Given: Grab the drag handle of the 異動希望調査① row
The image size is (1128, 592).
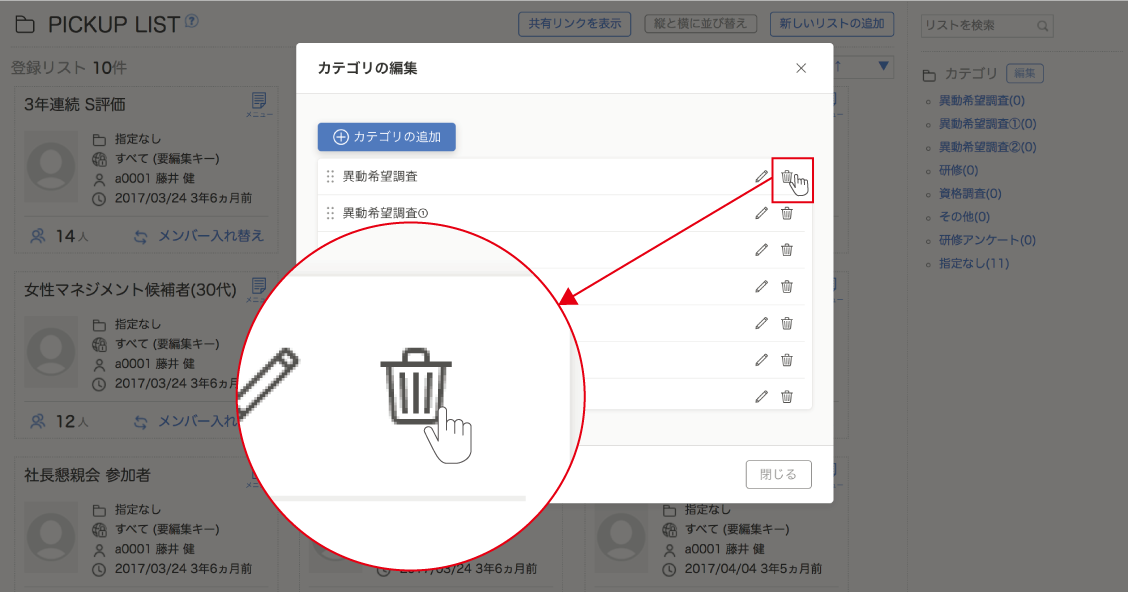Looking at the screenshot, I should click(x=330, y=213).
